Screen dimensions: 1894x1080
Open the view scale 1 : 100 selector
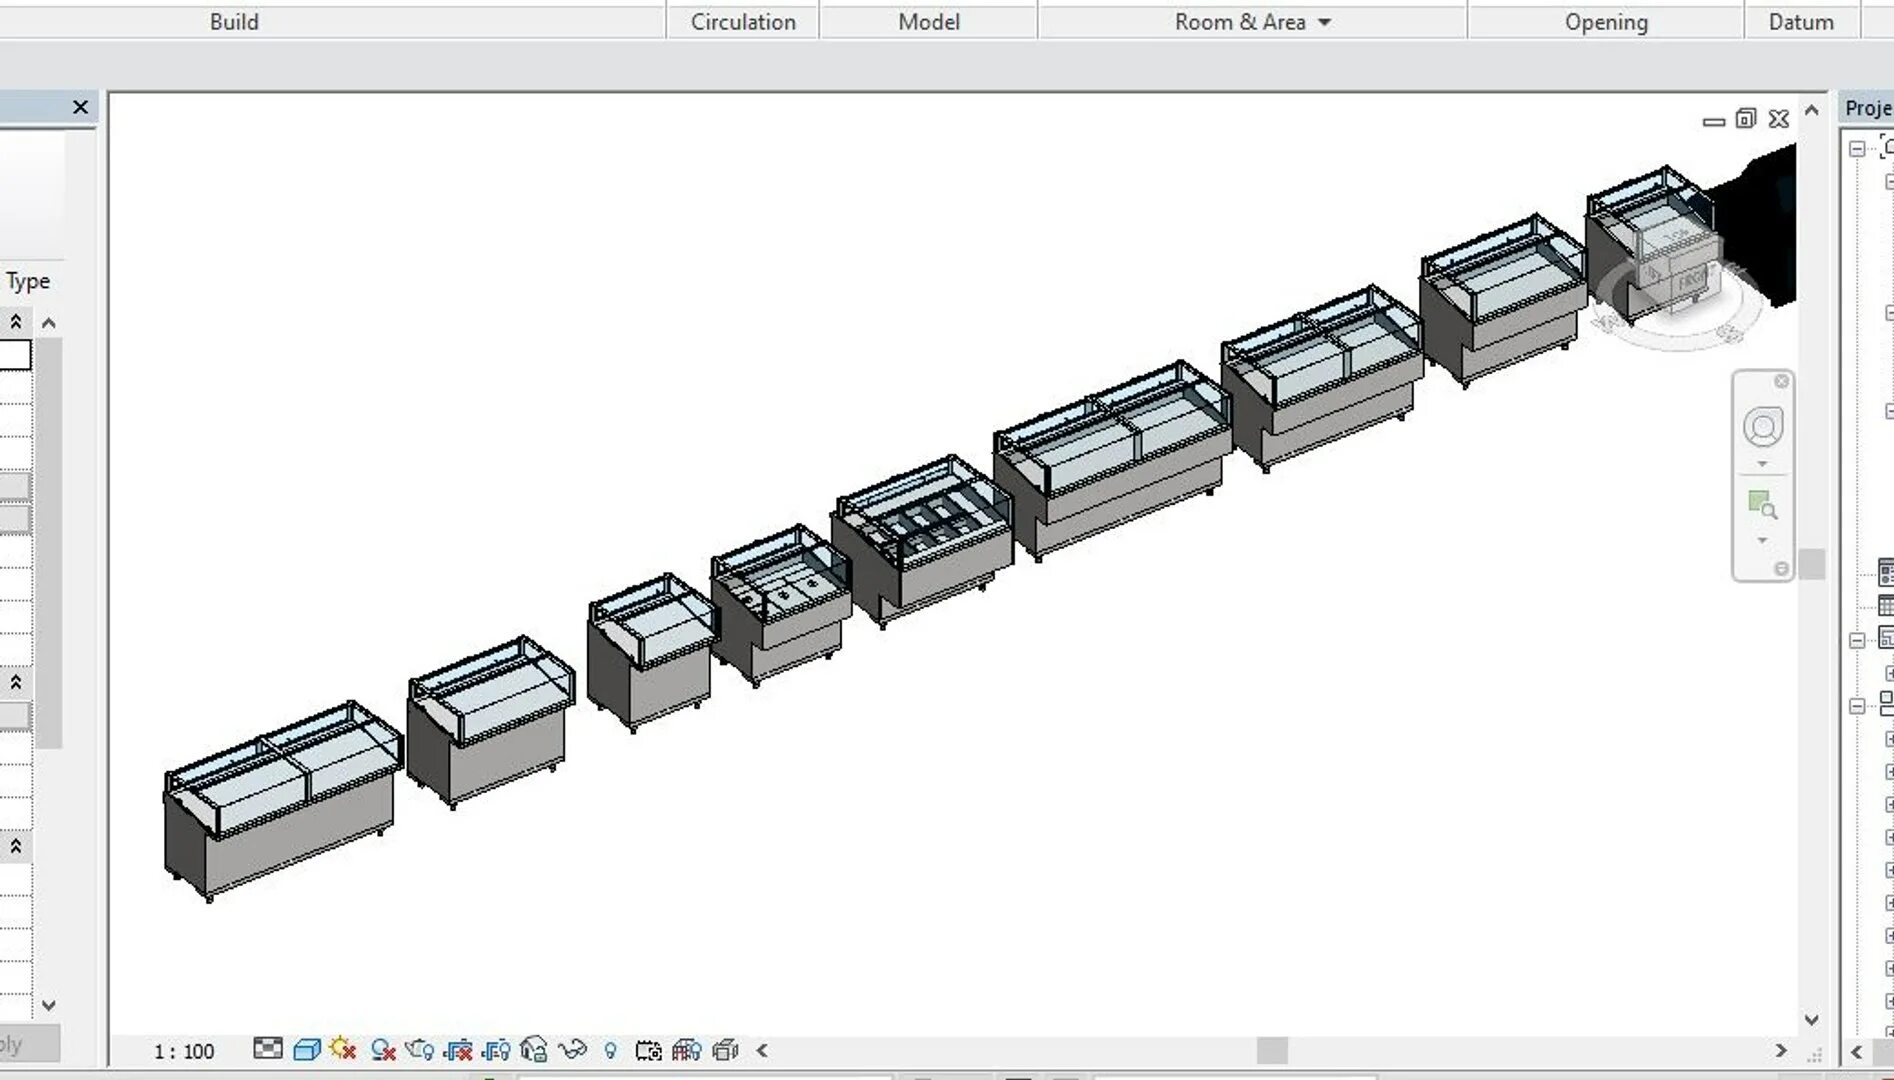pos(184,1051)
